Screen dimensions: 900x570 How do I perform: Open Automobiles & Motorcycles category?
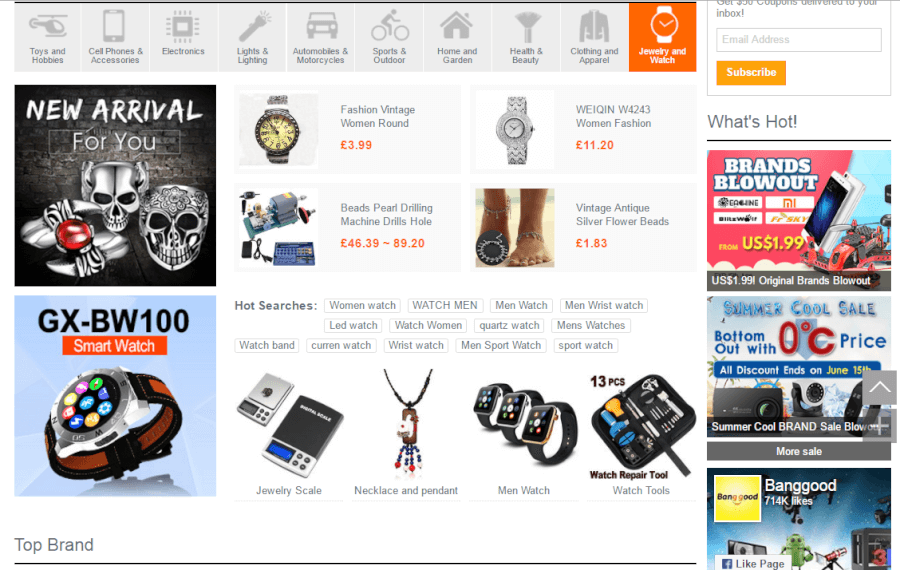(x=321, y=38)
